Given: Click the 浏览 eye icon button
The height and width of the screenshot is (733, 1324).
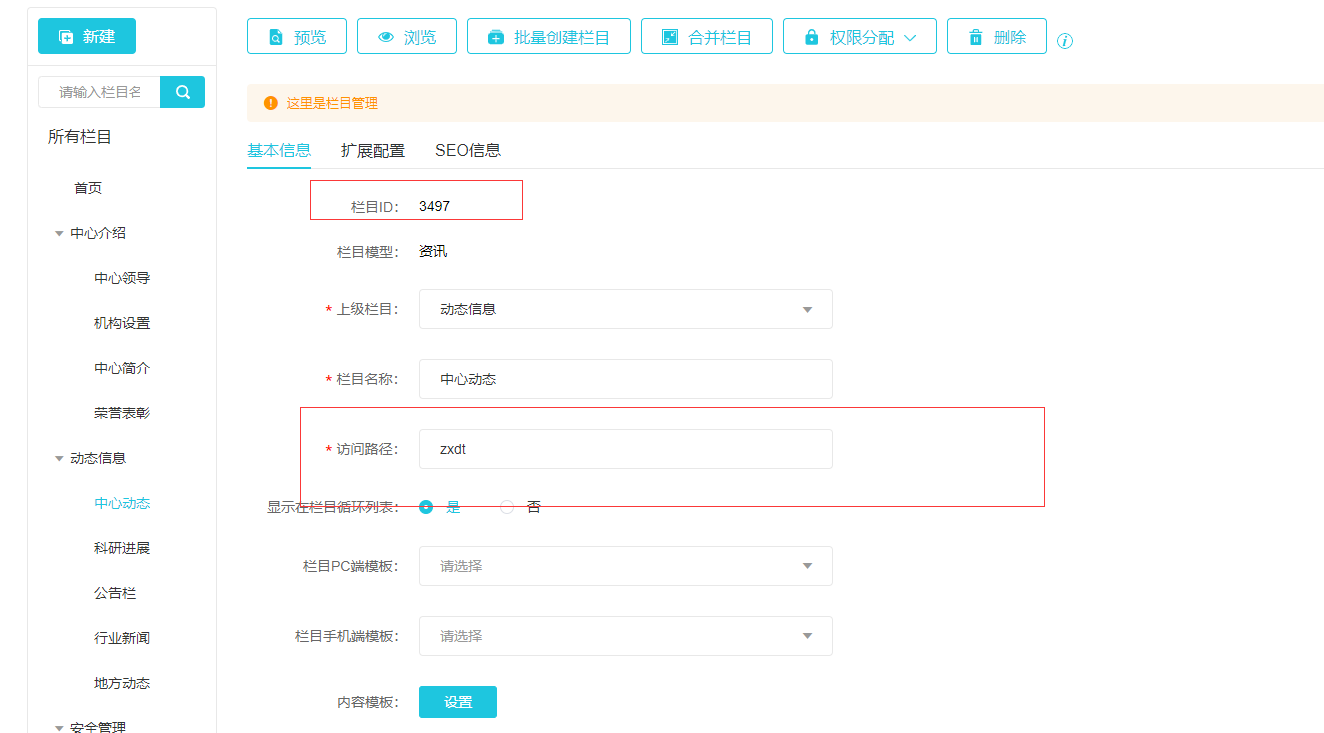Looking at the screenshot, I should tap(407, 37).
